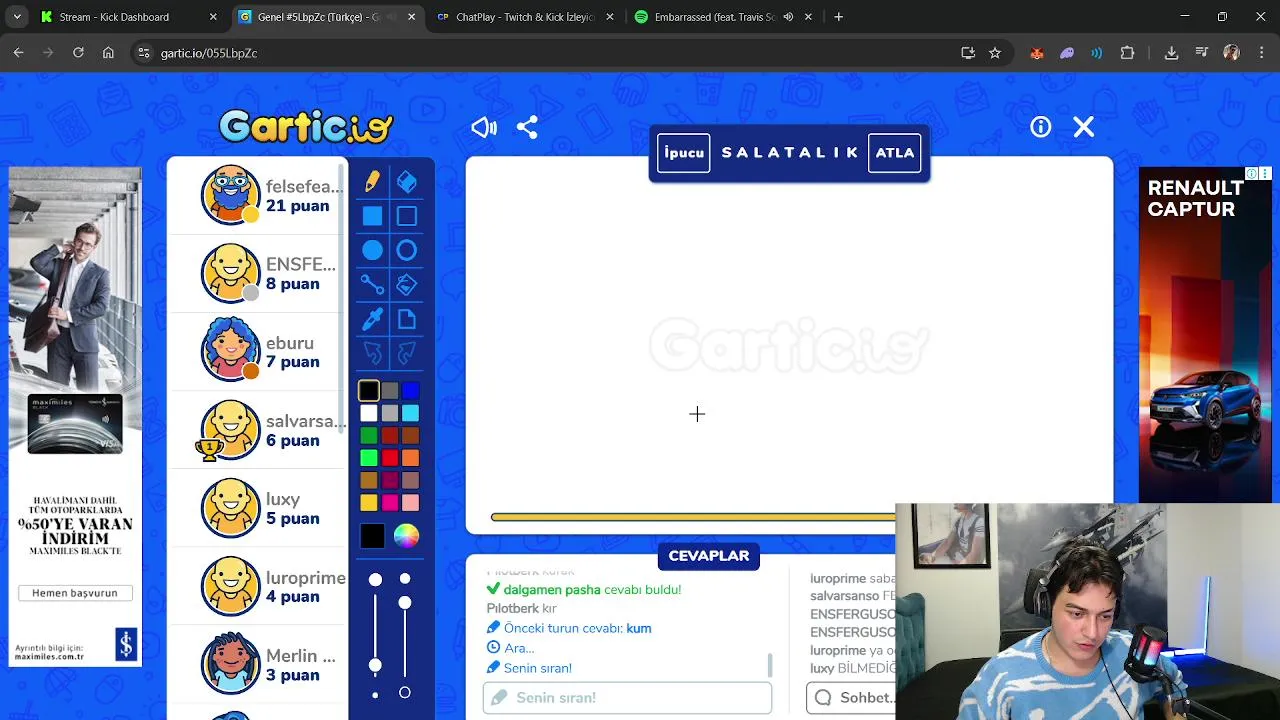Click the Gartic.io logo
The image size is (1280, 720).
click(x=306, y=127)
